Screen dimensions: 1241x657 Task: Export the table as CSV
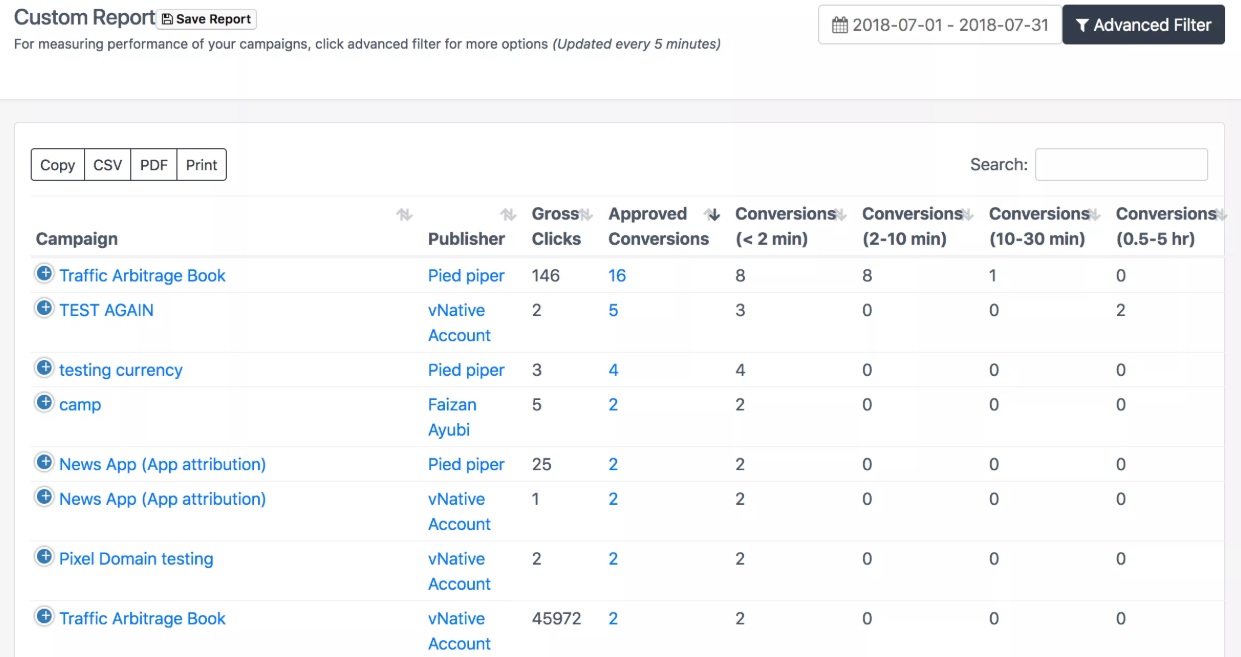point(107,165)
